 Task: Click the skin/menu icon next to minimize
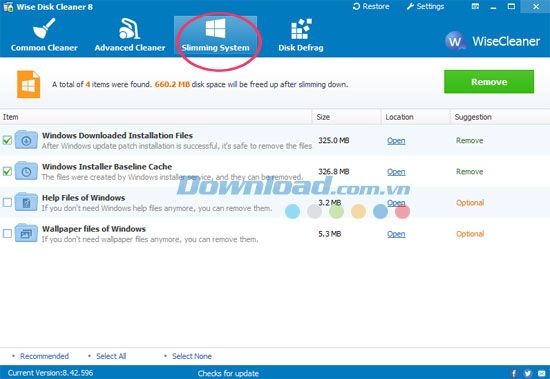click(x=475, y=6)
